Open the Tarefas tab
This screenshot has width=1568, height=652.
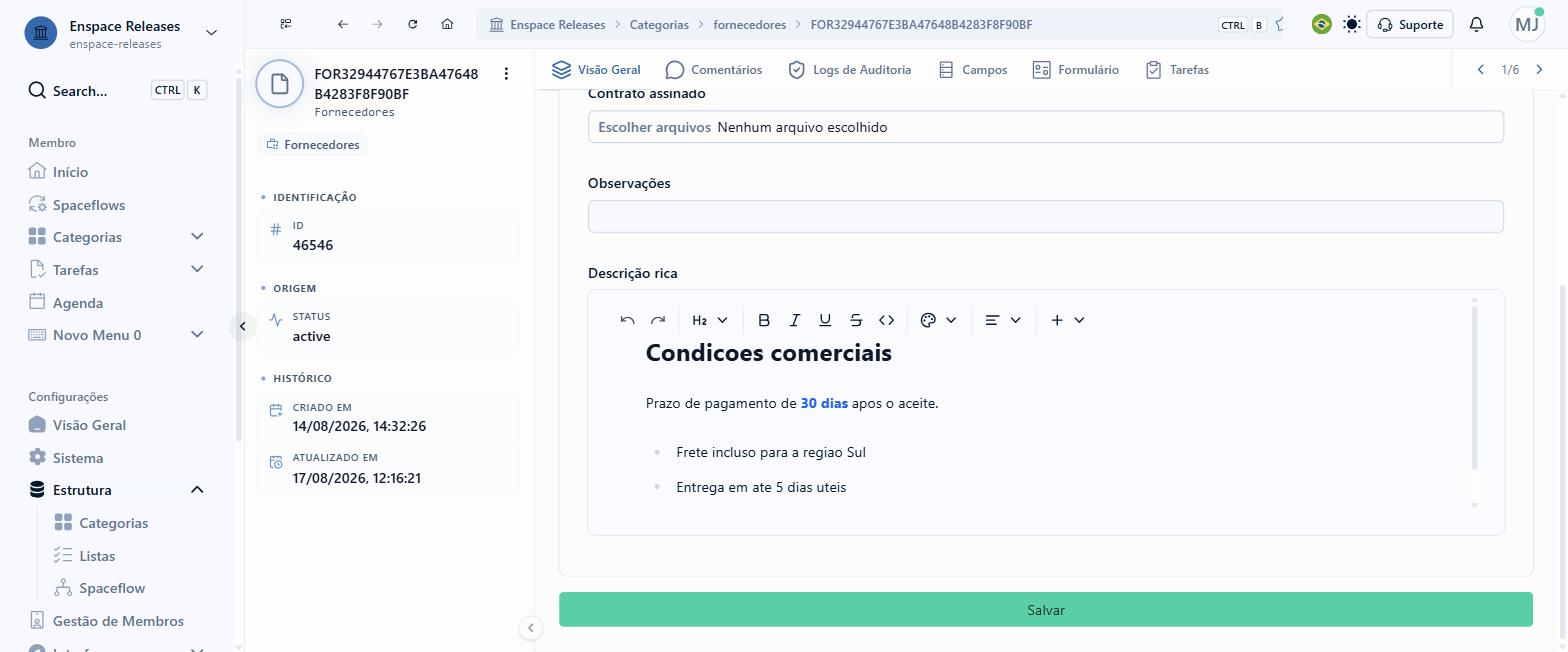click(x=1177, y=70)
